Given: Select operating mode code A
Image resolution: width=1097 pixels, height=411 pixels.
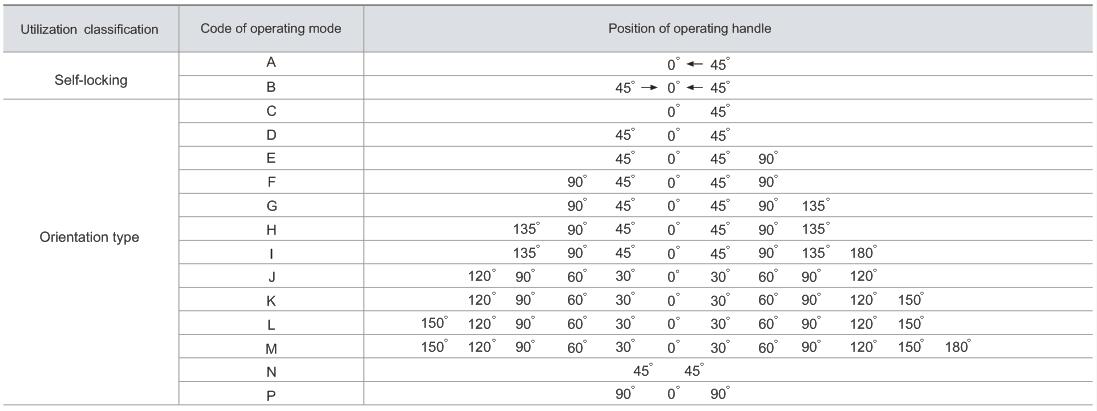Looking at the screenshot, I should pyautogui.click(x=271, y=64).
